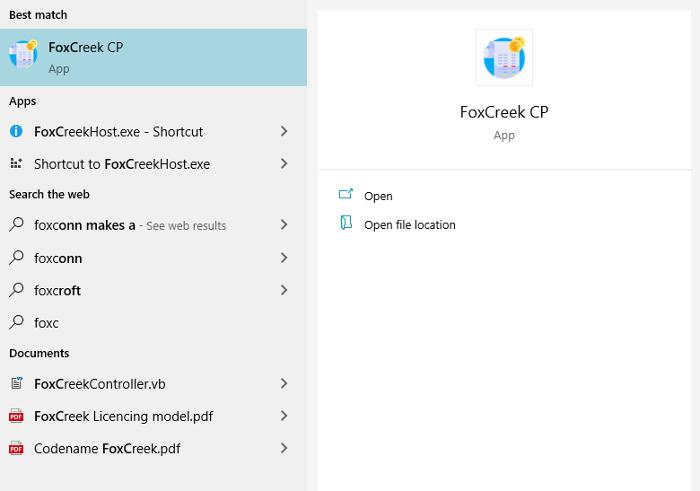Click the dotted icon beside Shortcut to FoxCreekHost.exe
The height and width of the screenshot is (491, 700).
pyautogui.click(x=16, y=163)
